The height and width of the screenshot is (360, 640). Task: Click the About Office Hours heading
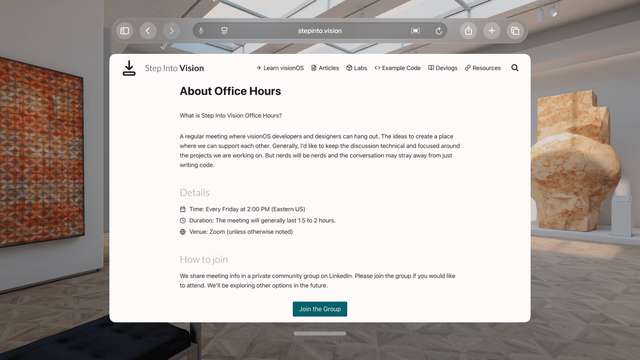click(230, 91)
